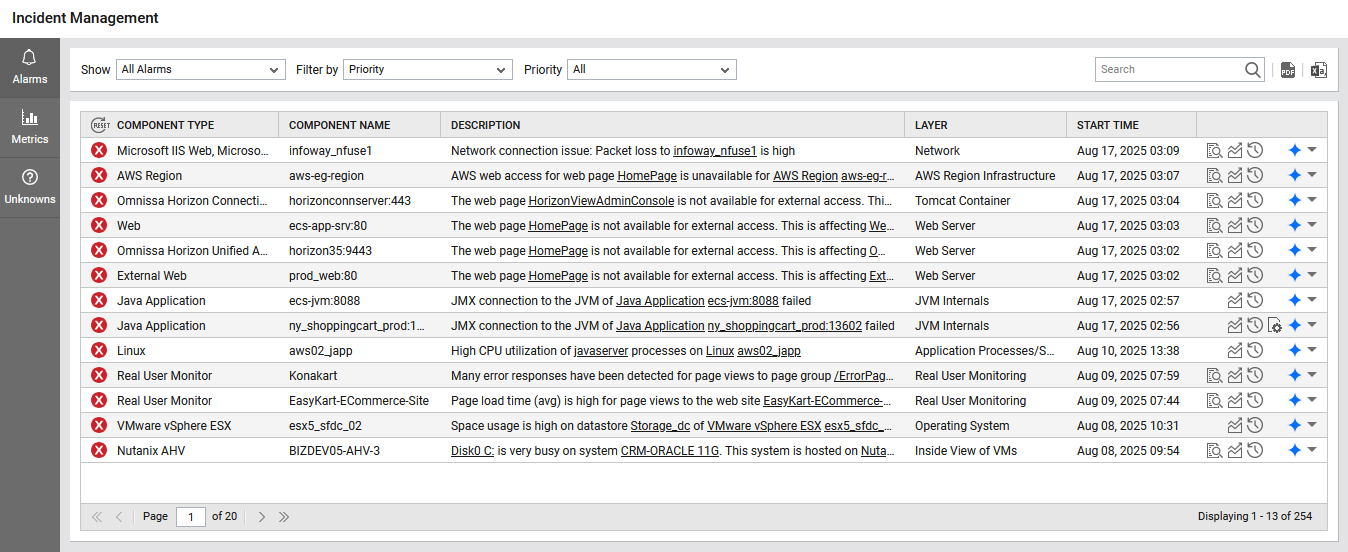1348x552 pixels.
Task: Export alarms to Excel
Action: point(1319,70)
